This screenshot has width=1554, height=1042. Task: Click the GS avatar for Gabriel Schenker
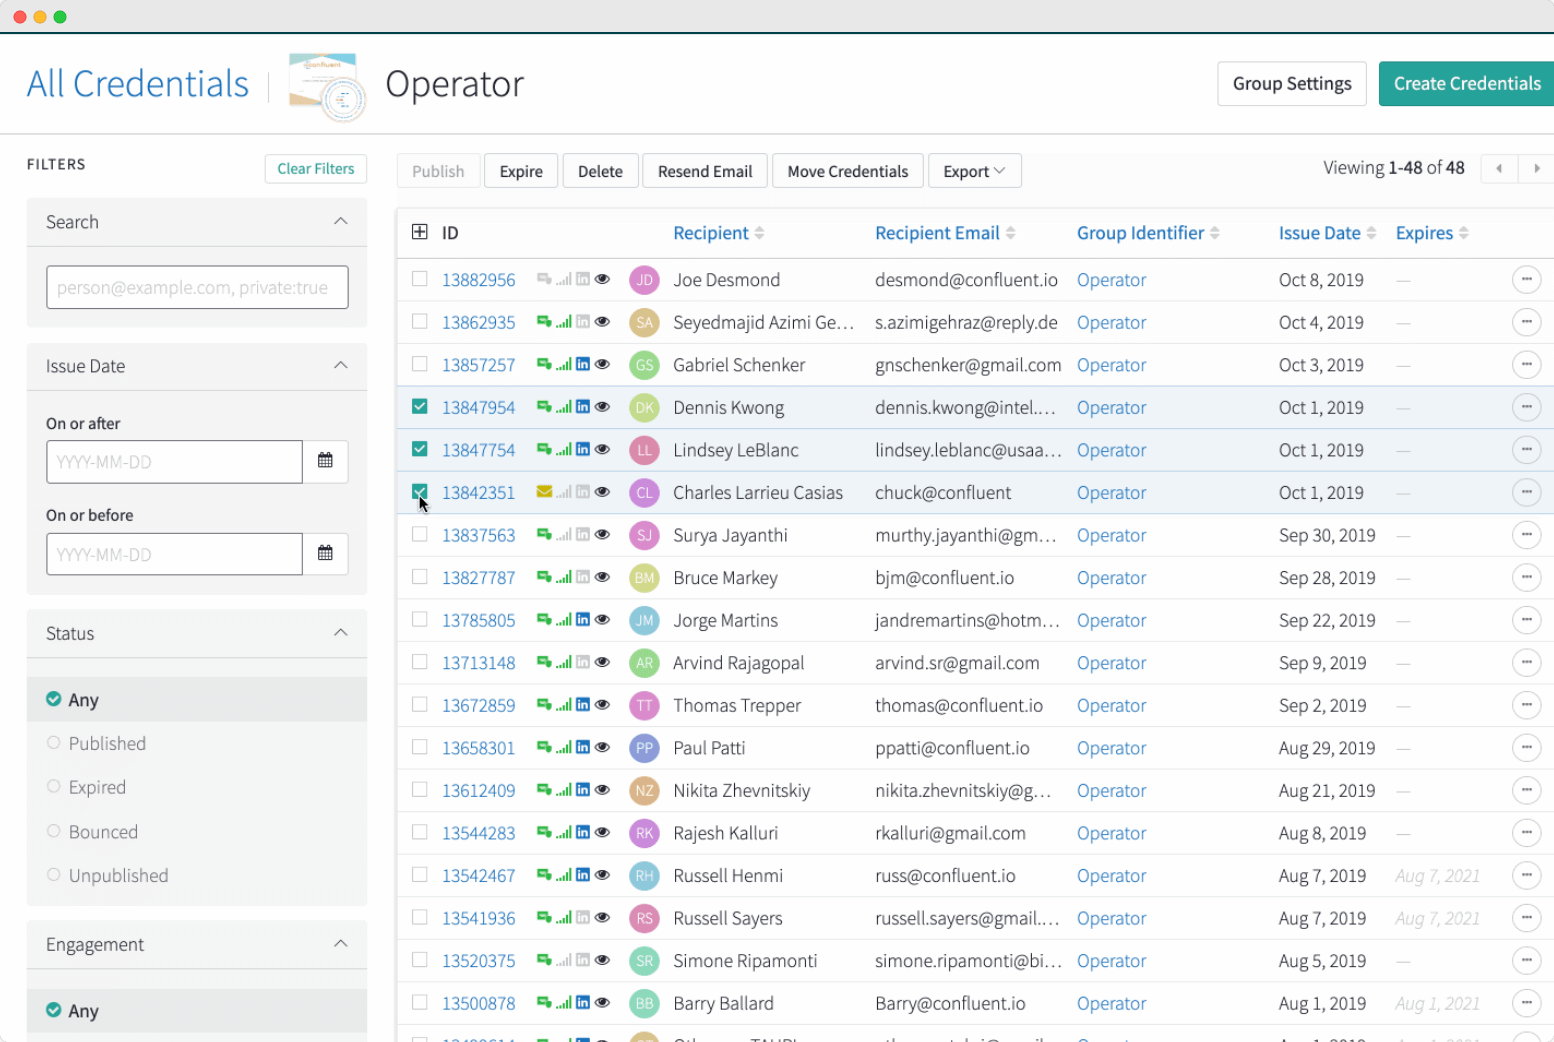coord(644,365)
